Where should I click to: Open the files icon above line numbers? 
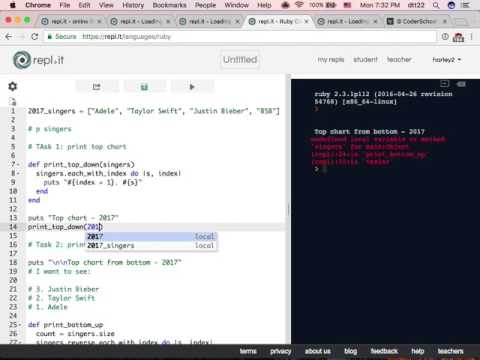pos(13,101)
